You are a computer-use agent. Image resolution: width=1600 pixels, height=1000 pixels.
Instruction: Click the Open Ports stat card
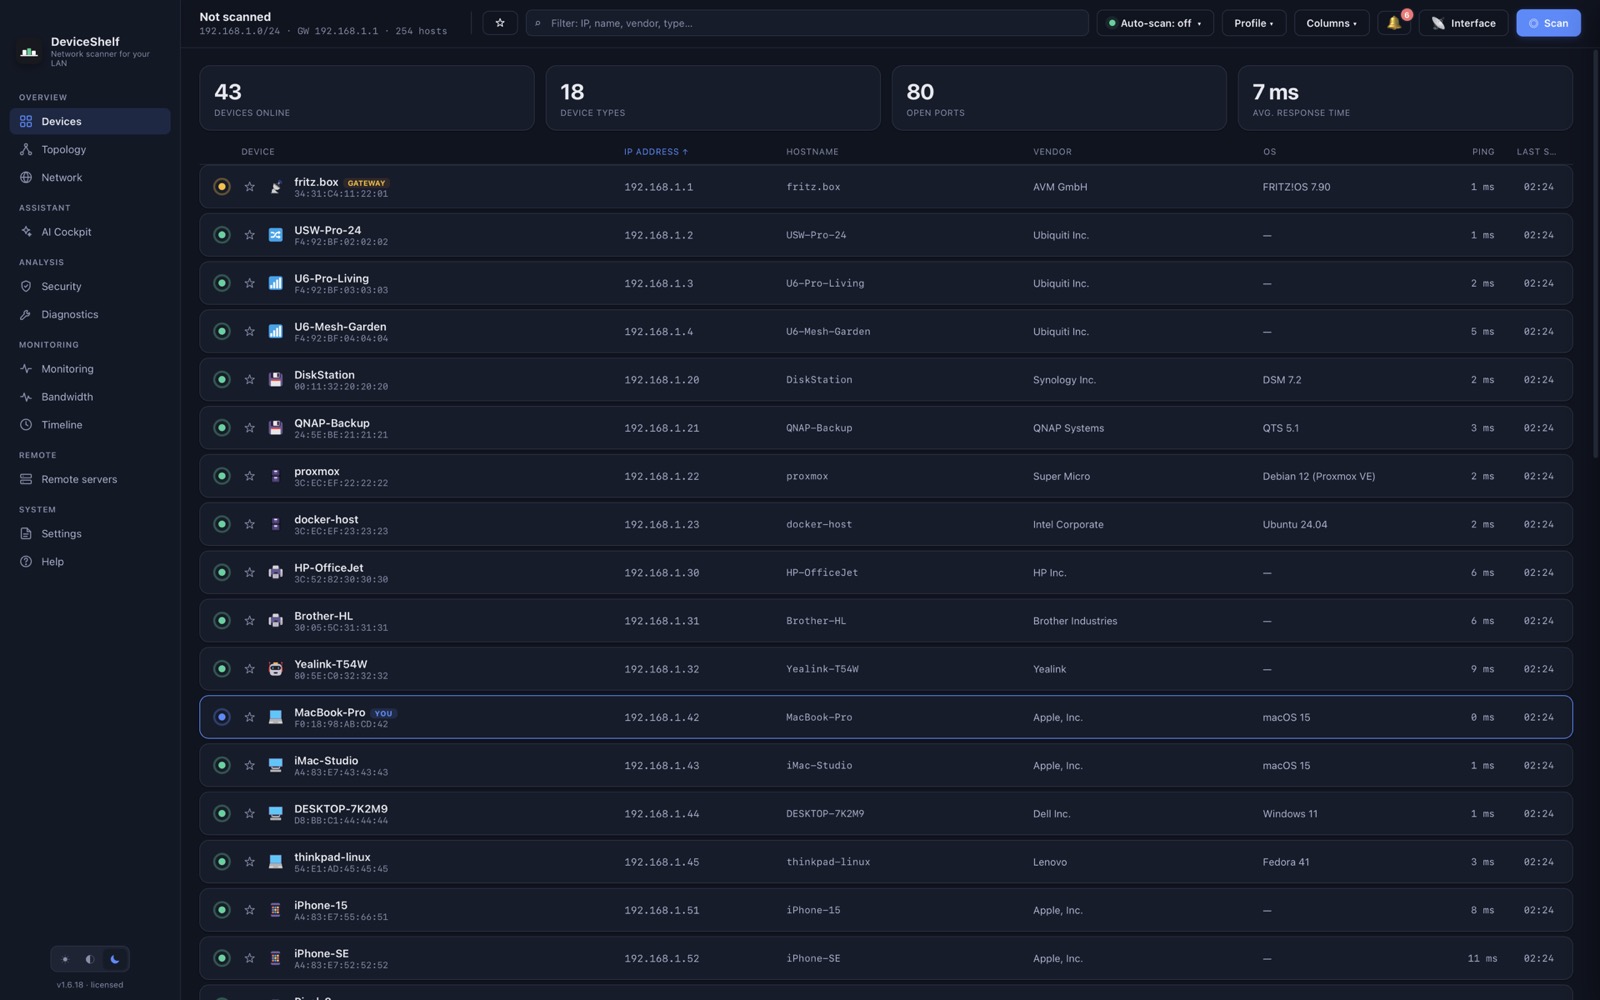pyautogui.click(x=1059, y=98)
